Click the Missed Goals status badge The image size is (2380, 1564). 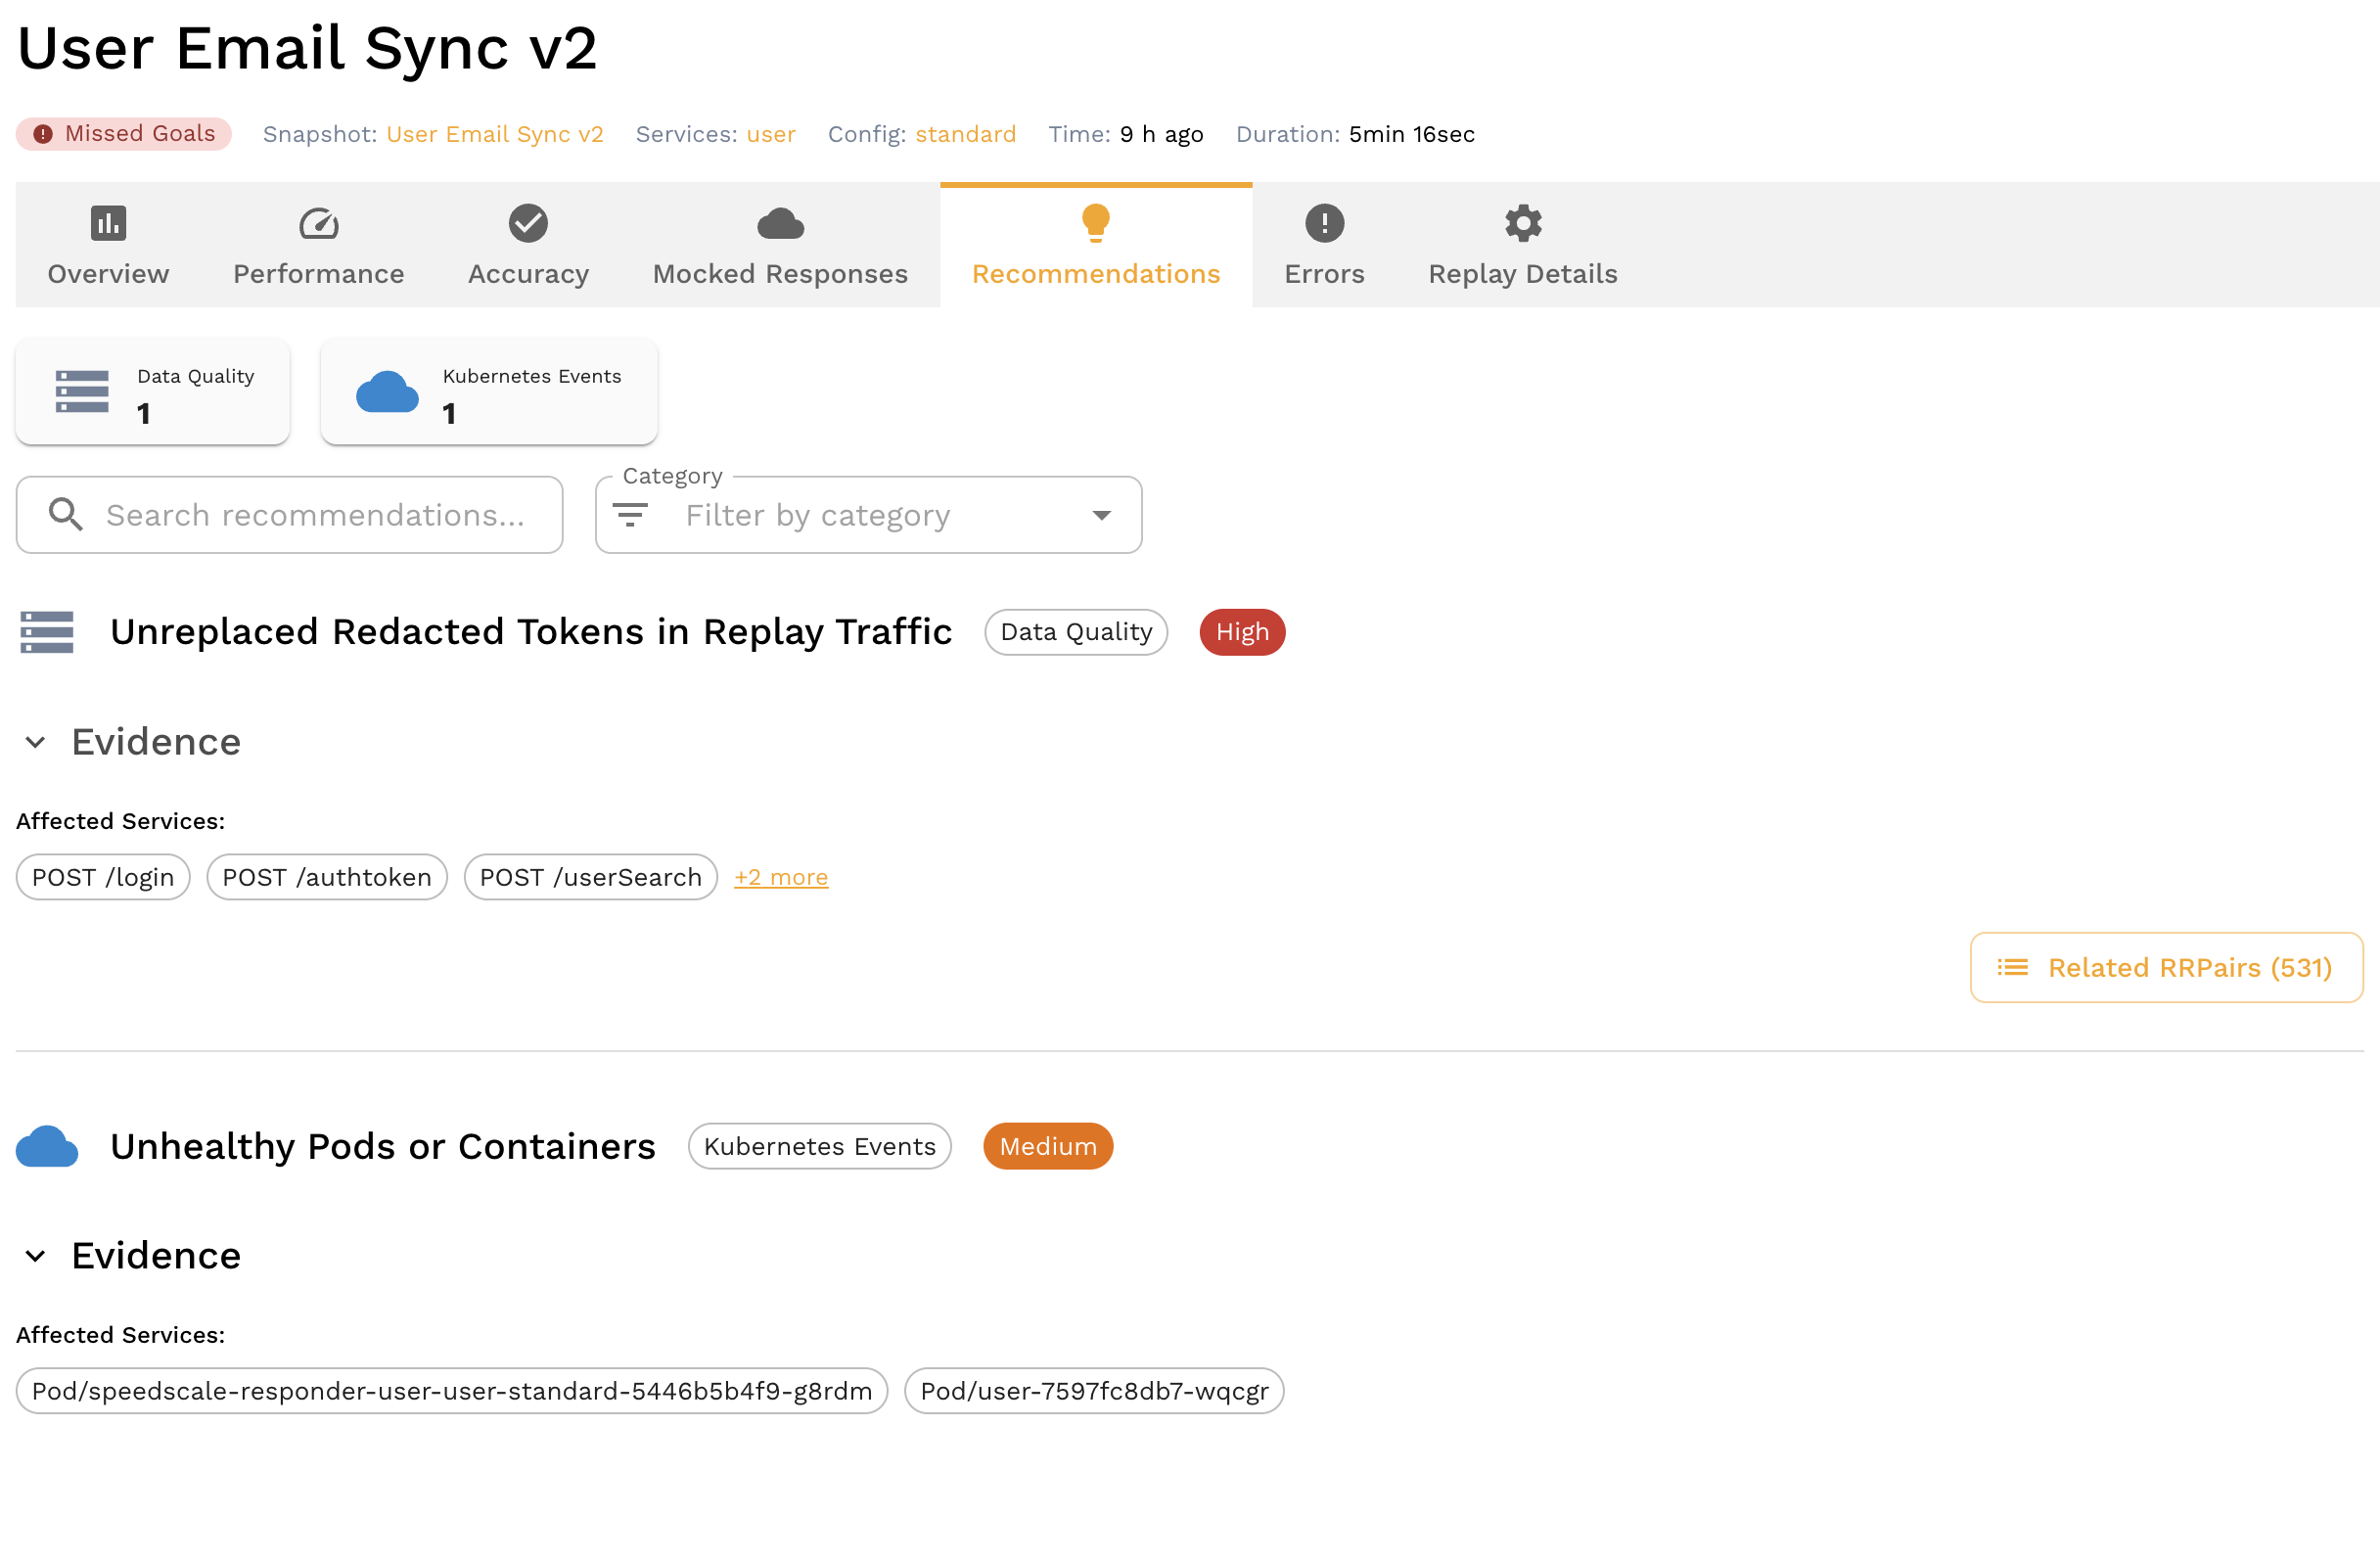(x=124, y=134)
